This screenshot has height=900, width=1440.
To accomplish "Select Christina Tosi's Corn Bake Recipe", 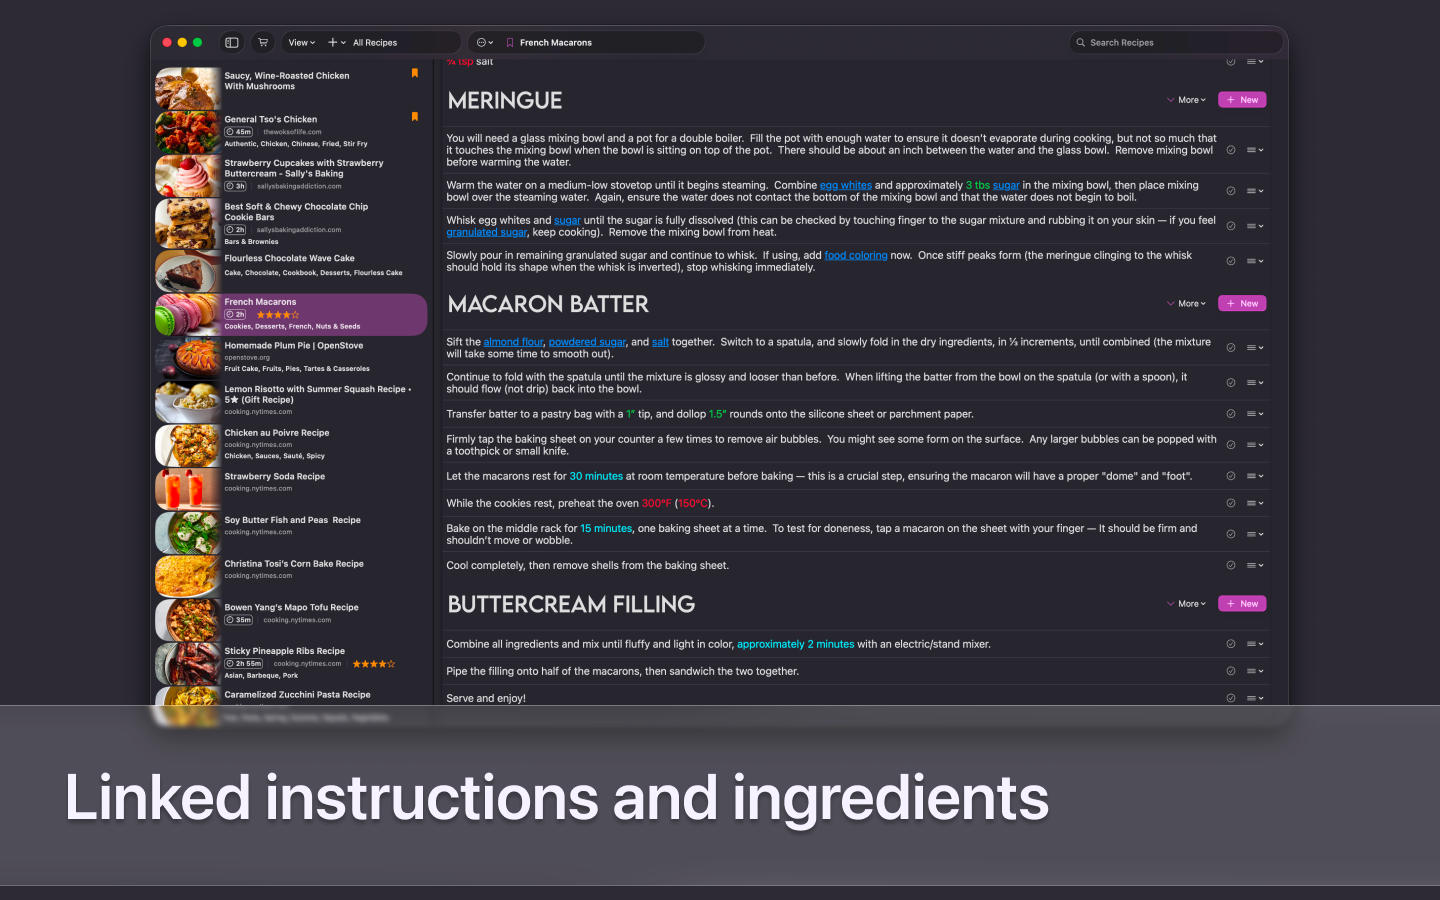I will 290,575.
